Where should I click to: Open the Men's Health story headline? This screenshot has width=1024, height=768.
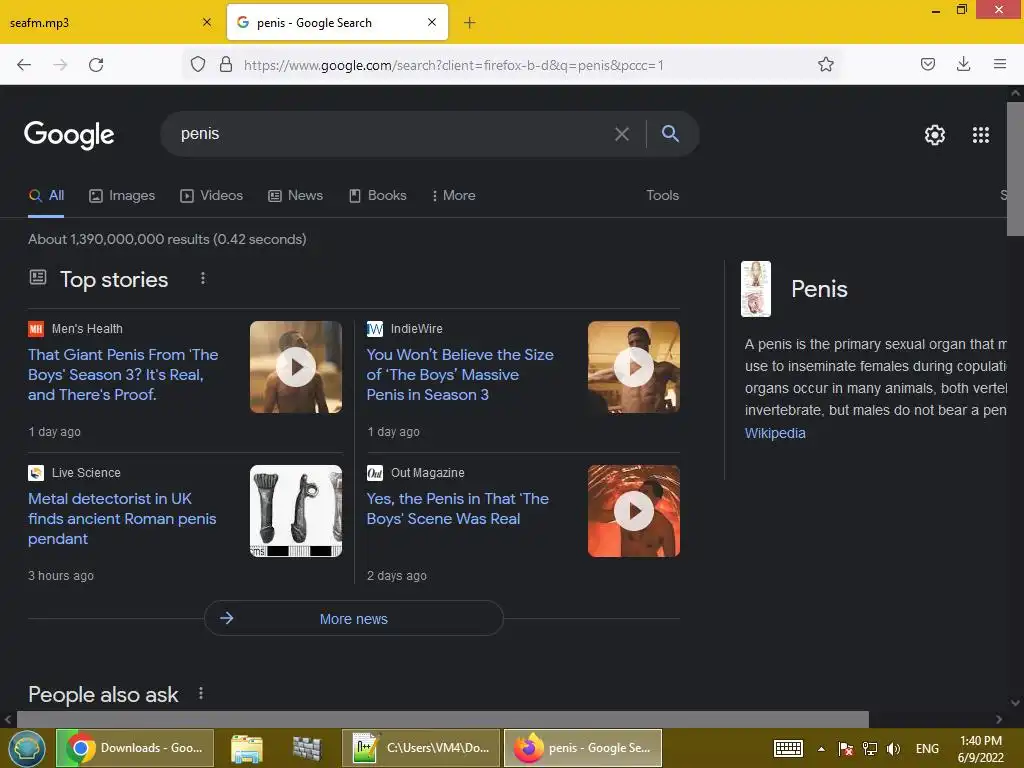tap(123, 374)
